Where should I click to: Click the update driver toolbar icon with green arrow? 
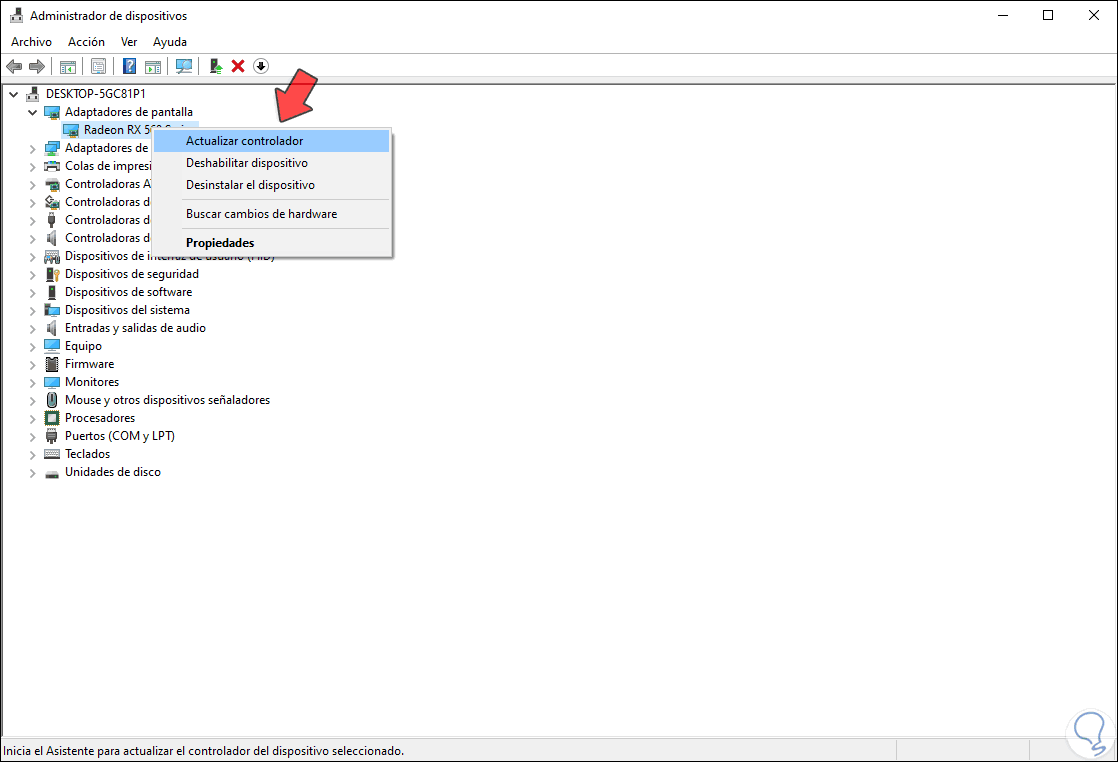[215, 66]
